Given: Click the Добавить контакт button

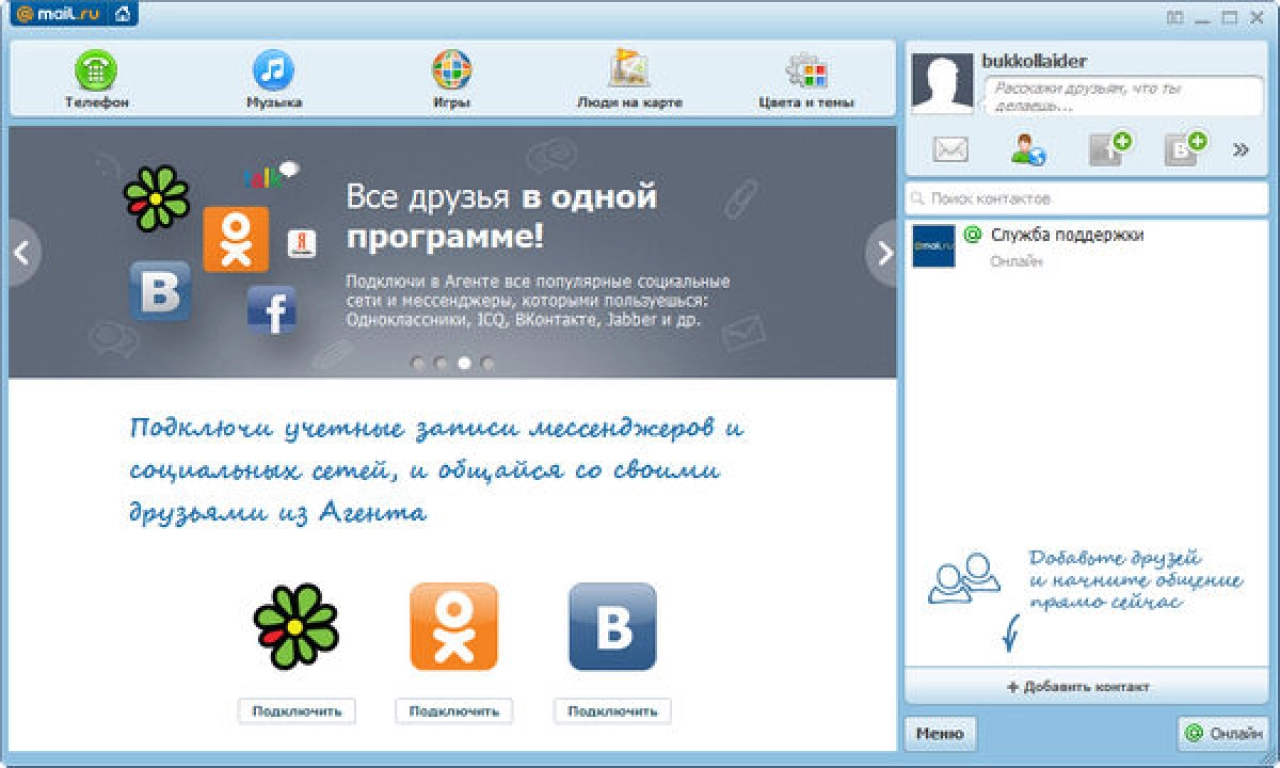Looking at the screenshot, I should tap(1086, 686).
